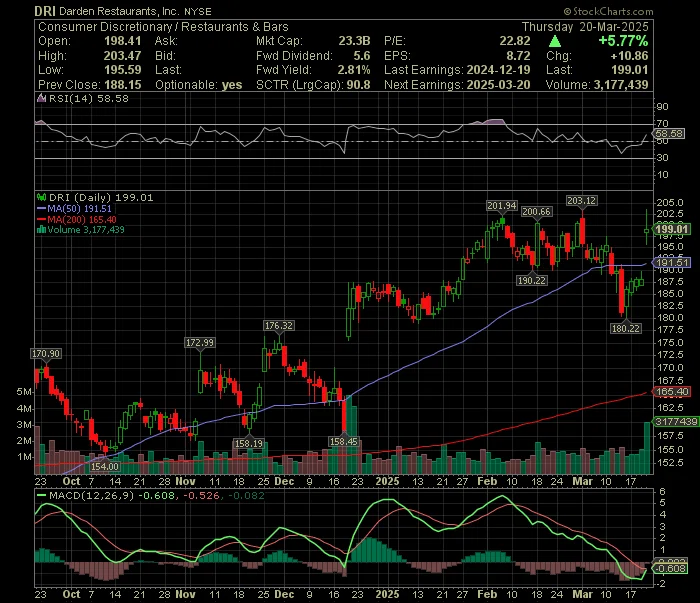Click the 3177439 volume axis tag
The width and height of the screenshot is (700, 603).
point(676,422)
